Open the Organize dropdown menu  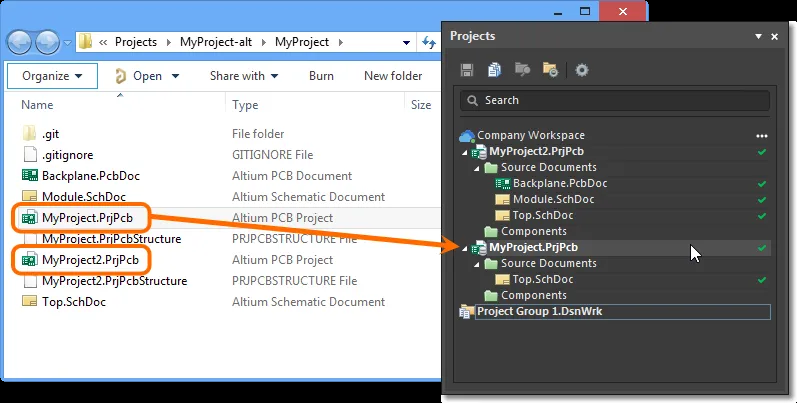[52, 76]
